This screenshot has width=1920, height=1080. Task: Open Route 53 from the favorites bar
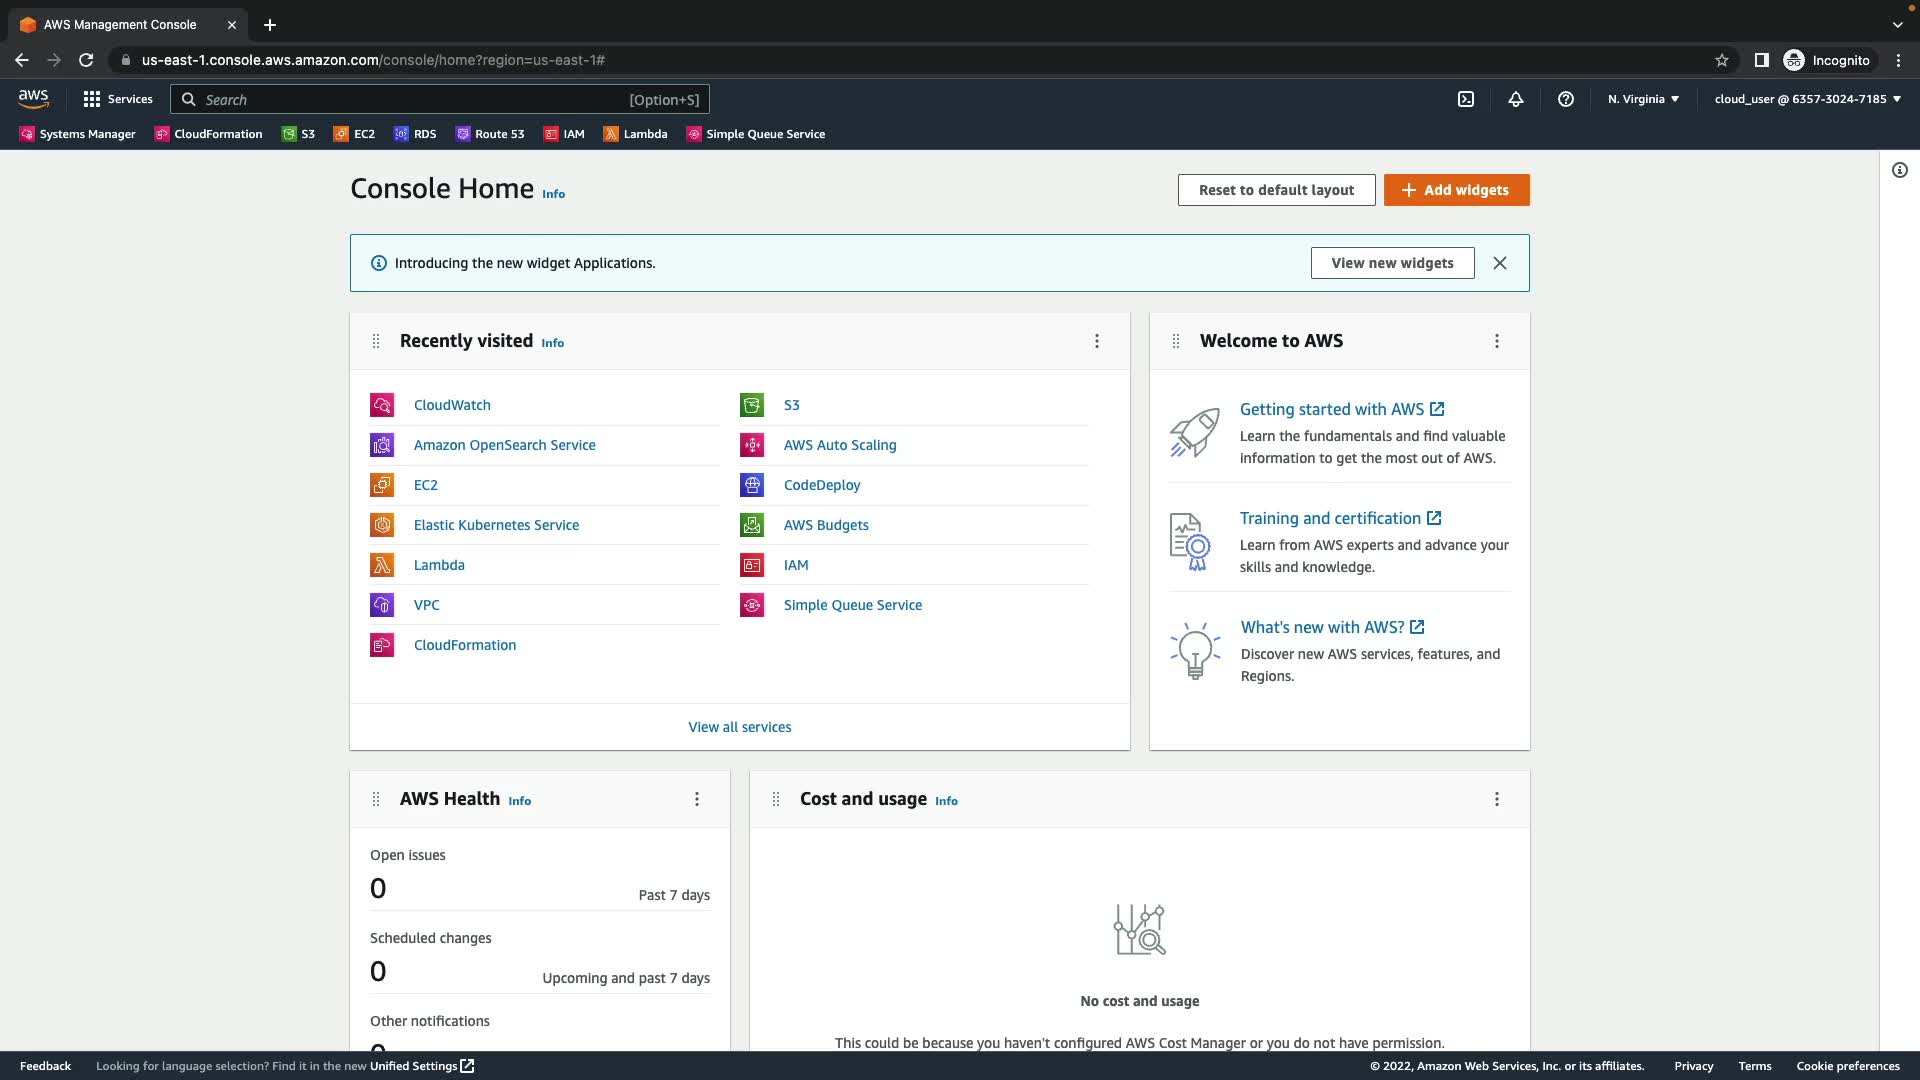pyautogui.click(x=490, y=134)
